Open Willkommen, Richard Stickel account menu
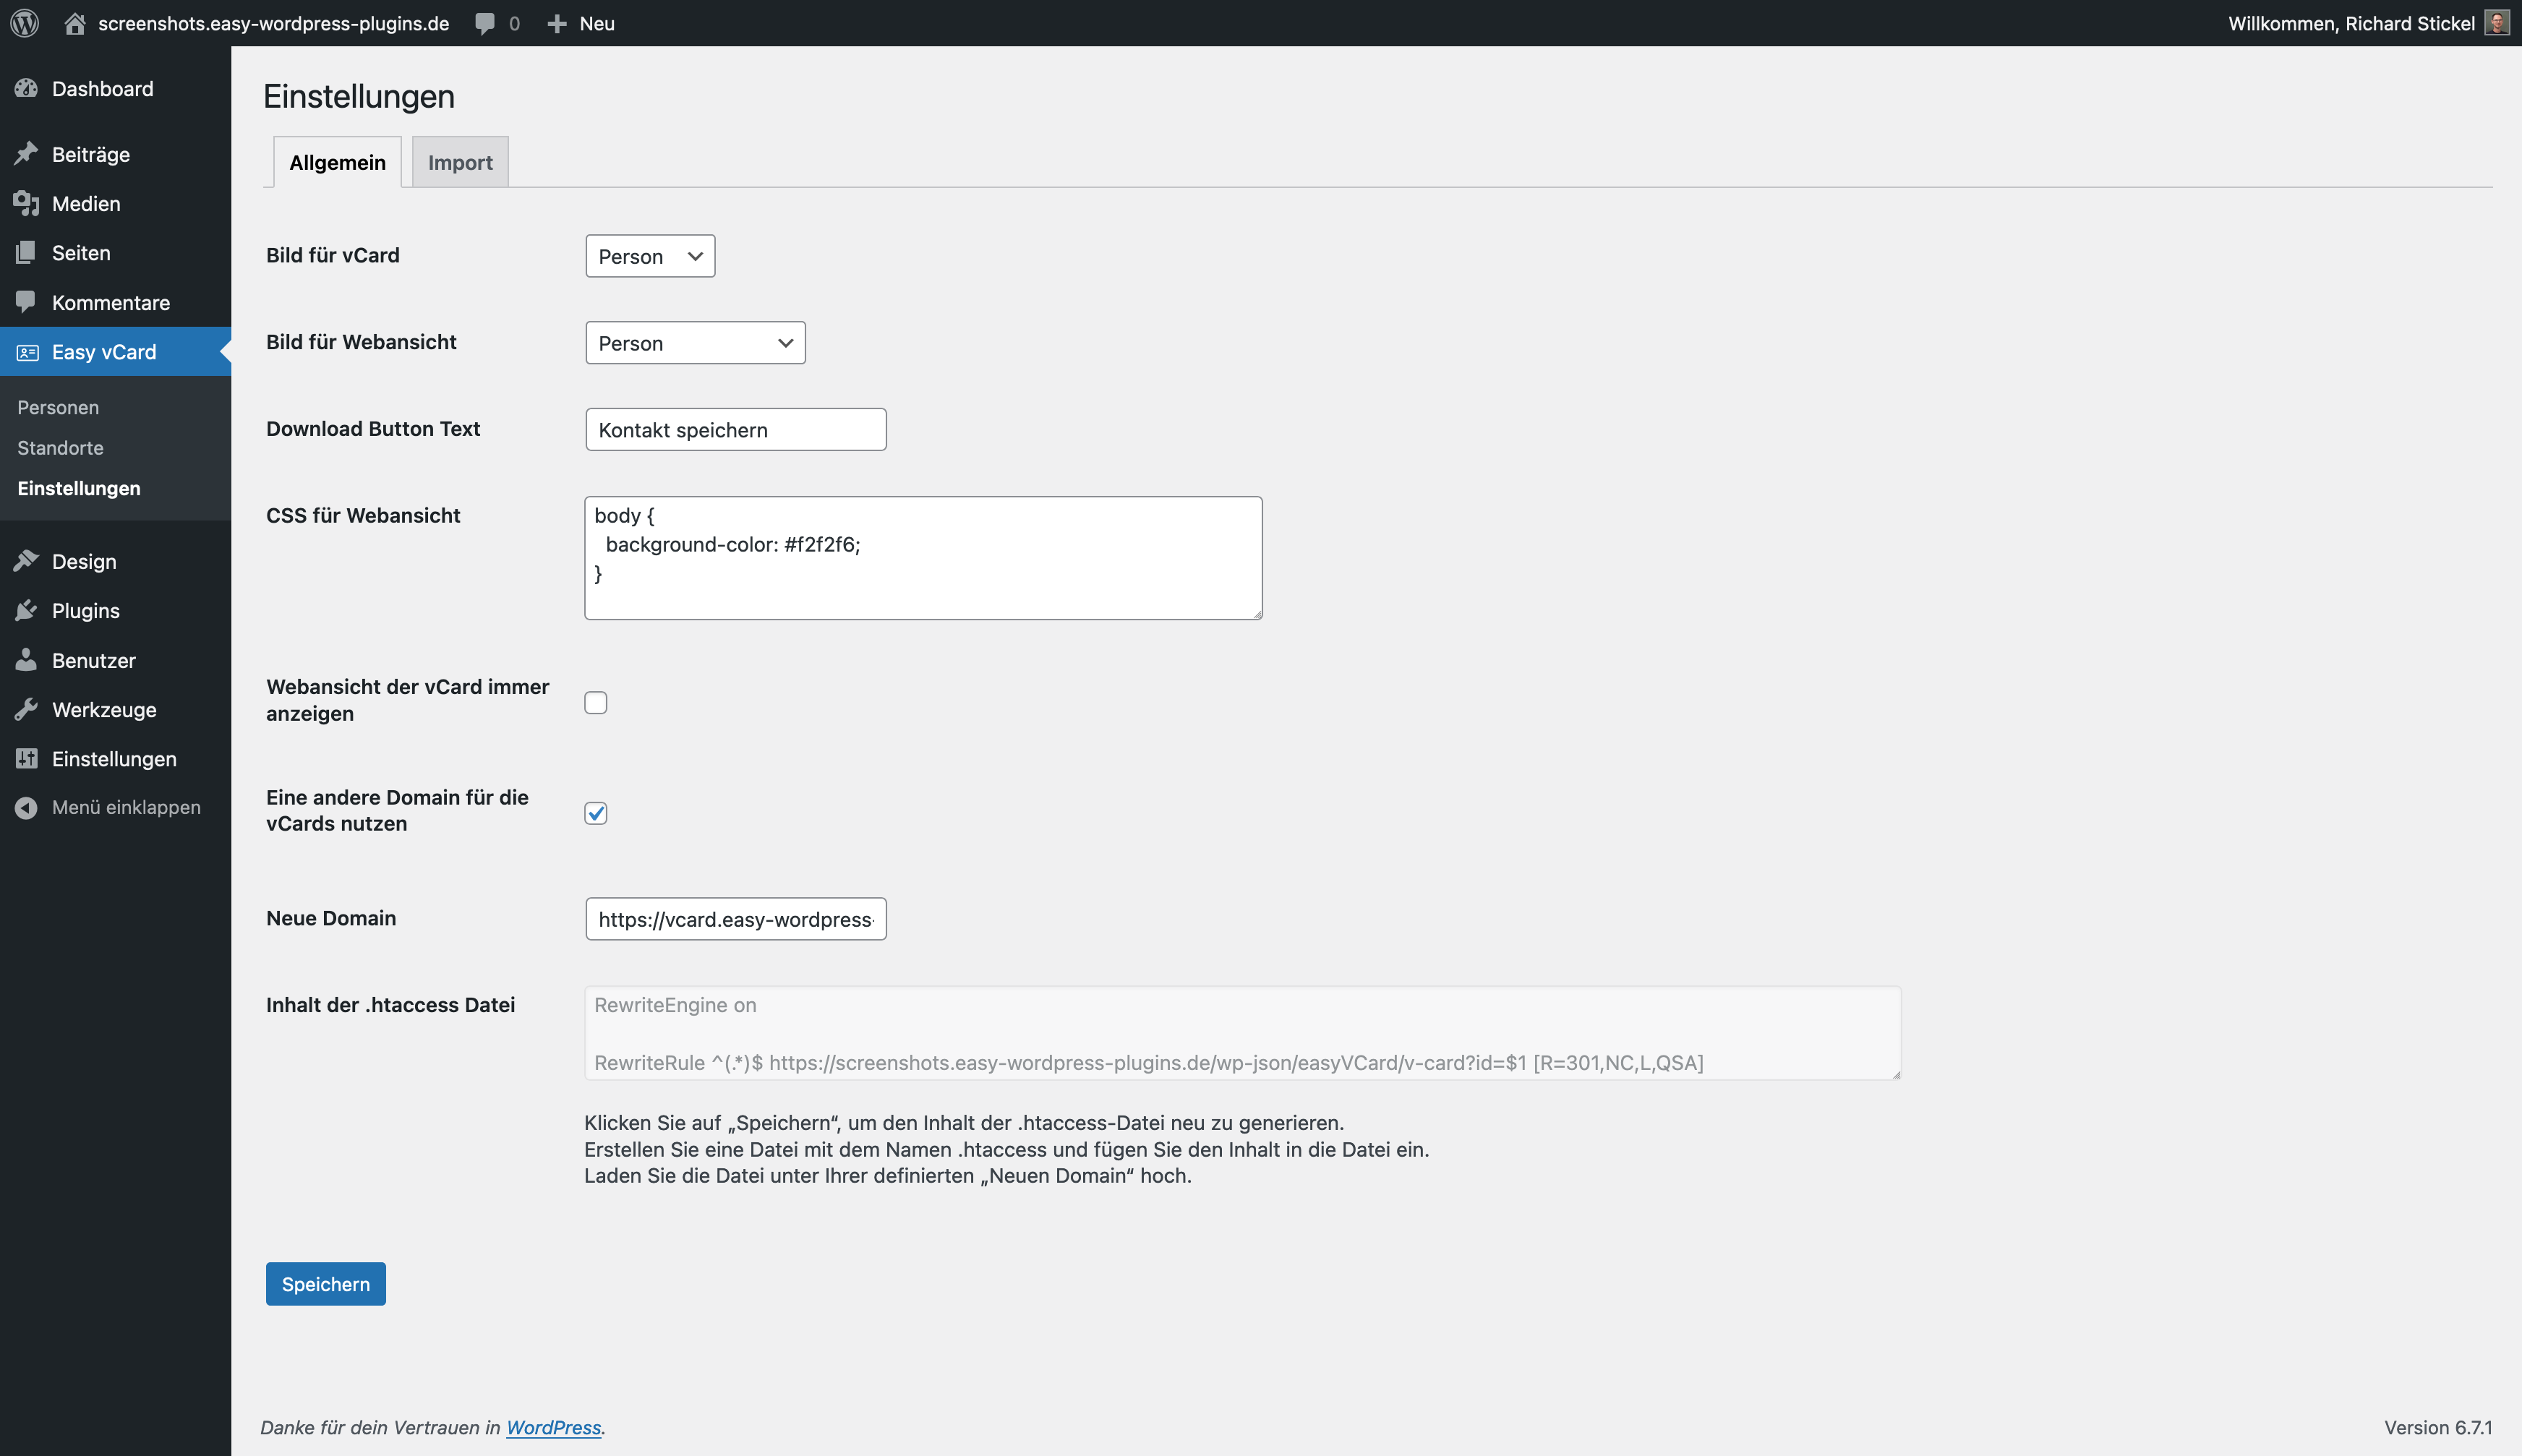Screen dimensions: 2522x1456 coord(2368,23)
